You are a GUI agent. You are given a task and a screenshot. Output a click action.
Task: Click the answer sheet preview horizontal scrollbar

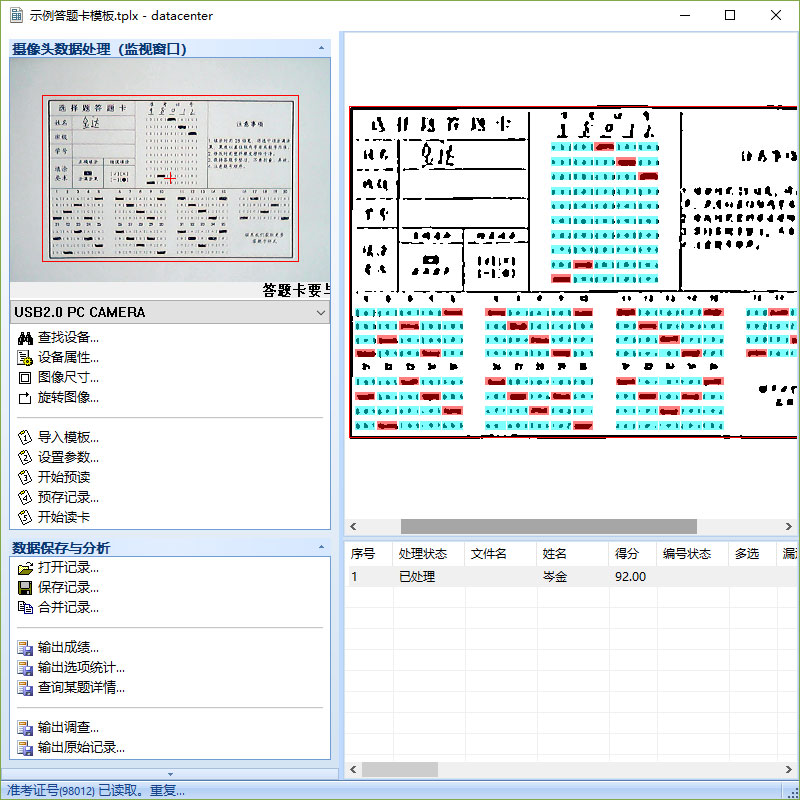[x=548, y=526]
